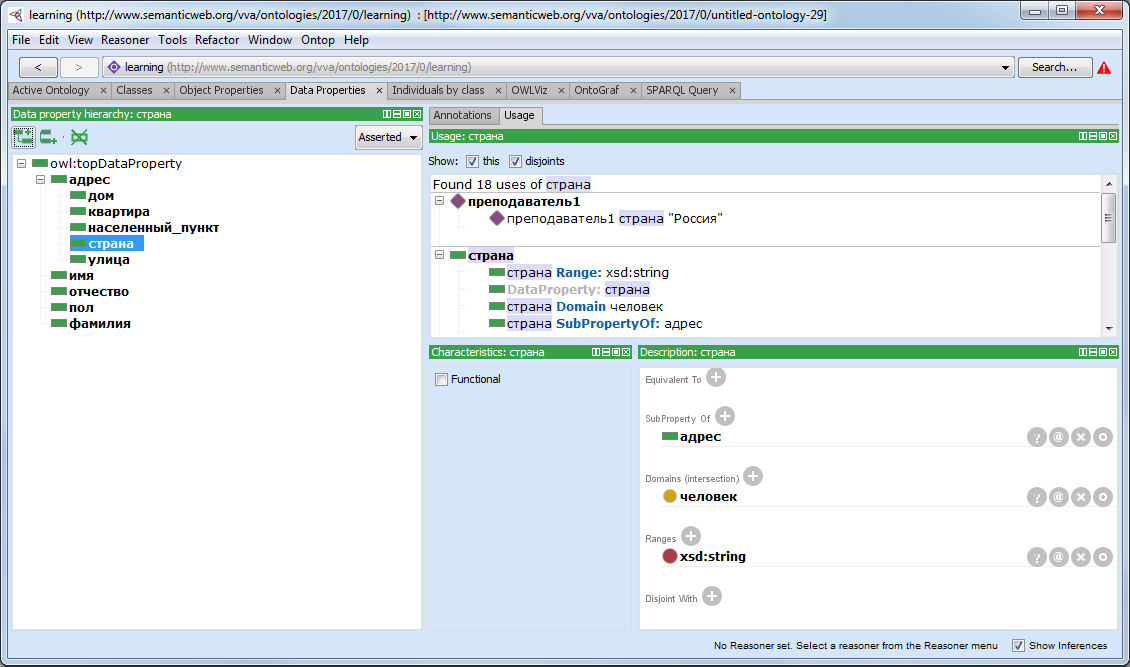Click the plus icon next to Equivalent To
The height and width of the screenshot is (667, 1130).
715,377
